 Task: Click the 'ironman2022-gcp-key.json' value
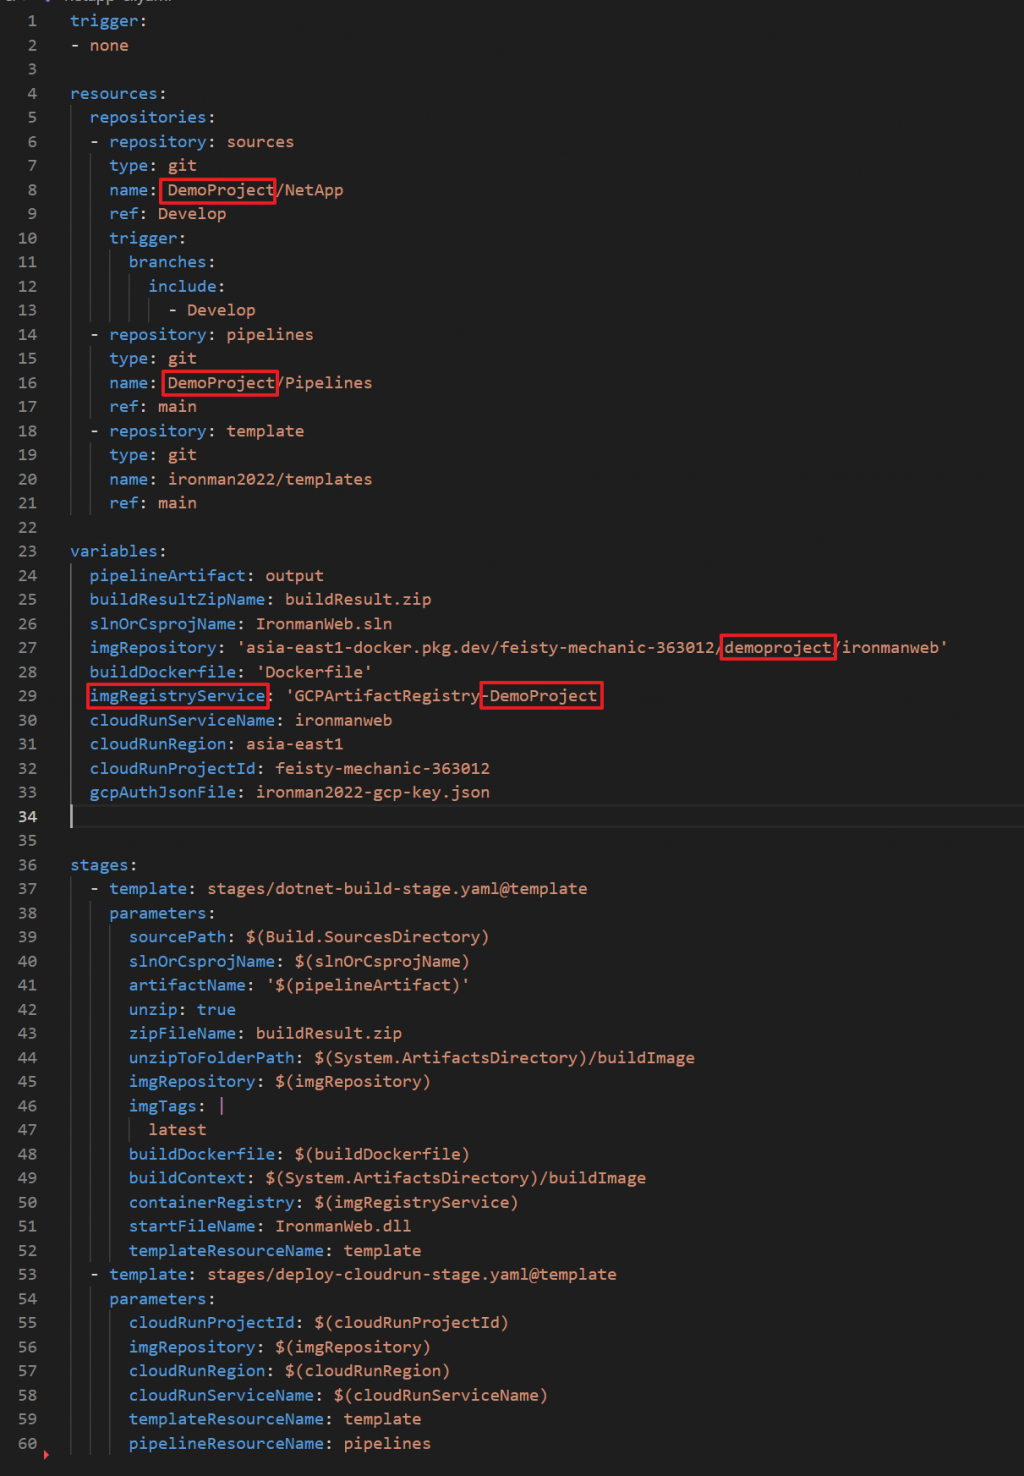tap(372, 793)
